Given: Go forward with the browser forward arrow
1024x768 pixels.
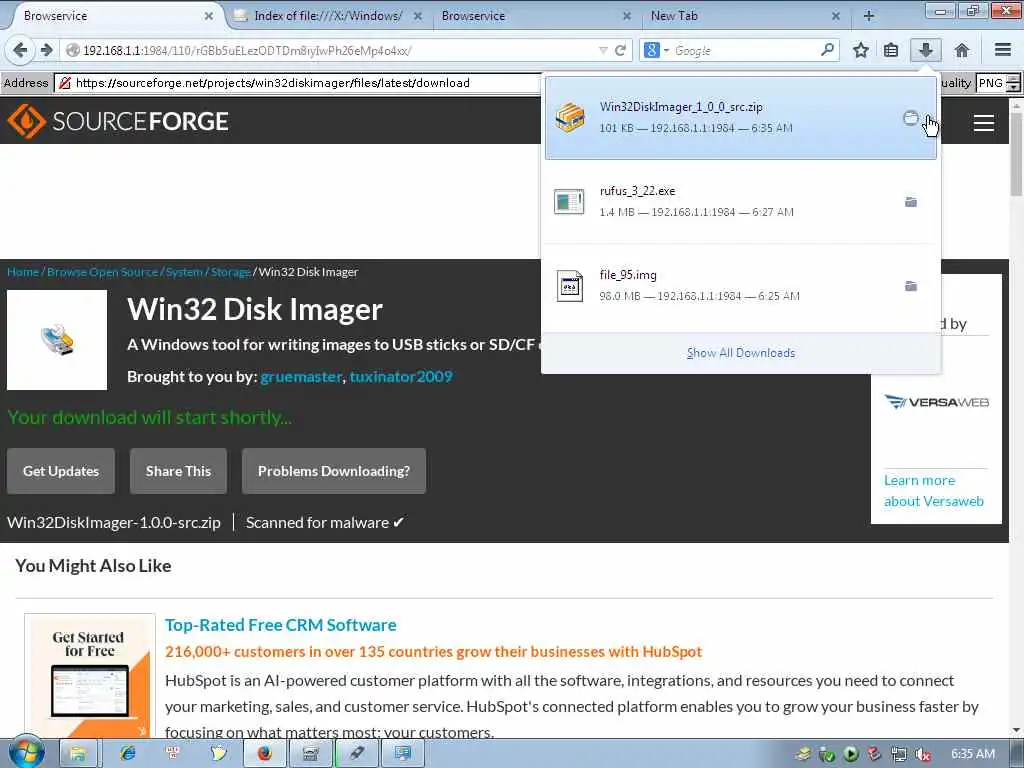Looking at the screenshot, I should pyautogui.click(x=46, y=50).
